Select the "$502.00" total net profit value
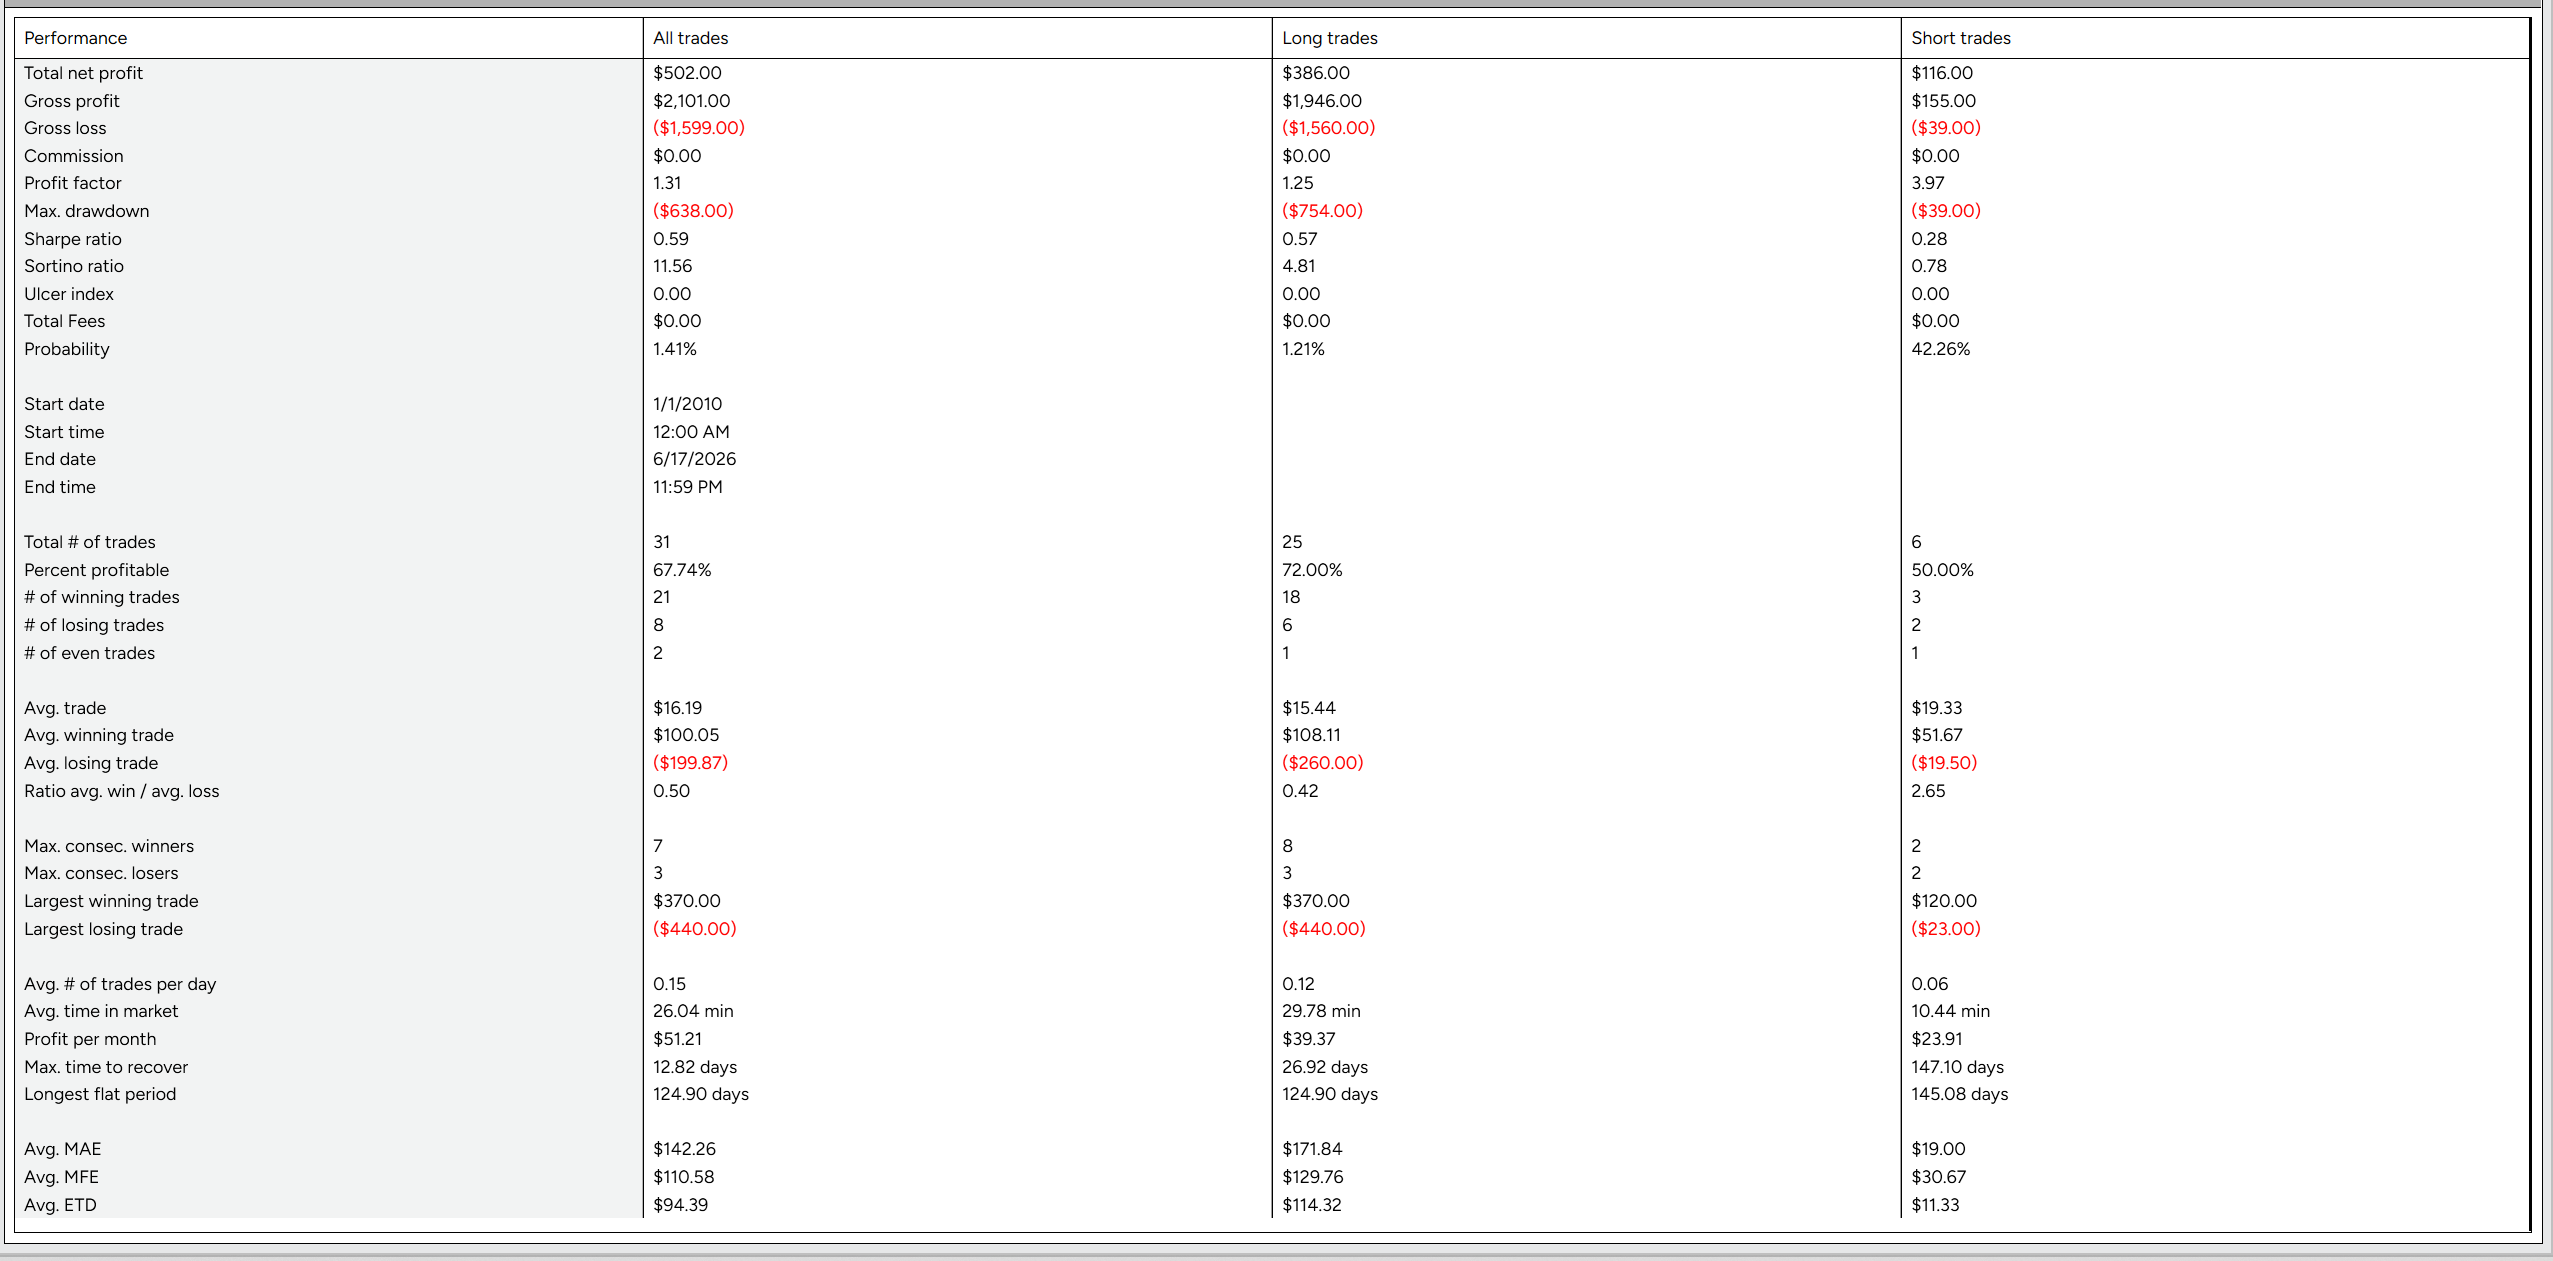This screenshot has width=2553, height=1261. click(688, 73)
